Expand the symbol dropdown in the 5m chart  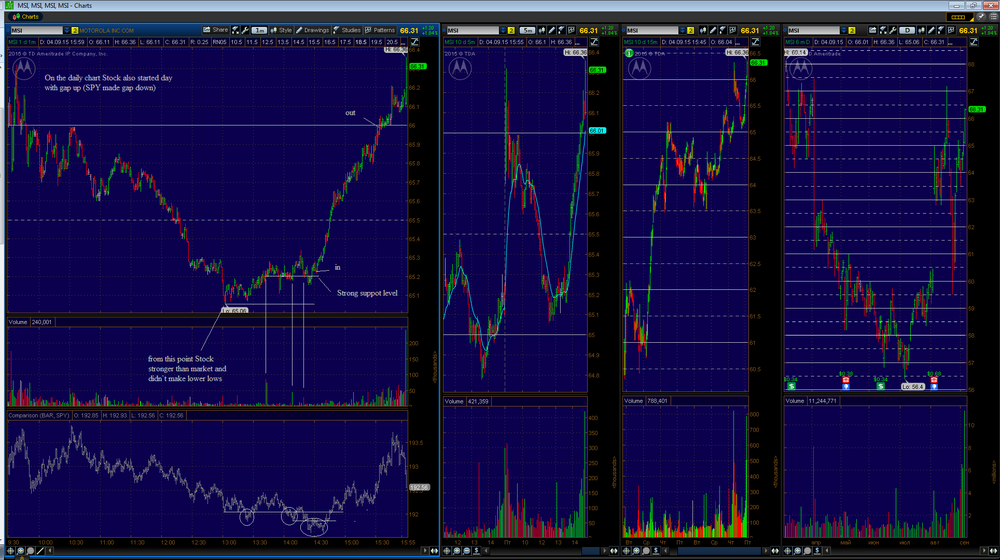pyautogui.click(x=503, y=31)
